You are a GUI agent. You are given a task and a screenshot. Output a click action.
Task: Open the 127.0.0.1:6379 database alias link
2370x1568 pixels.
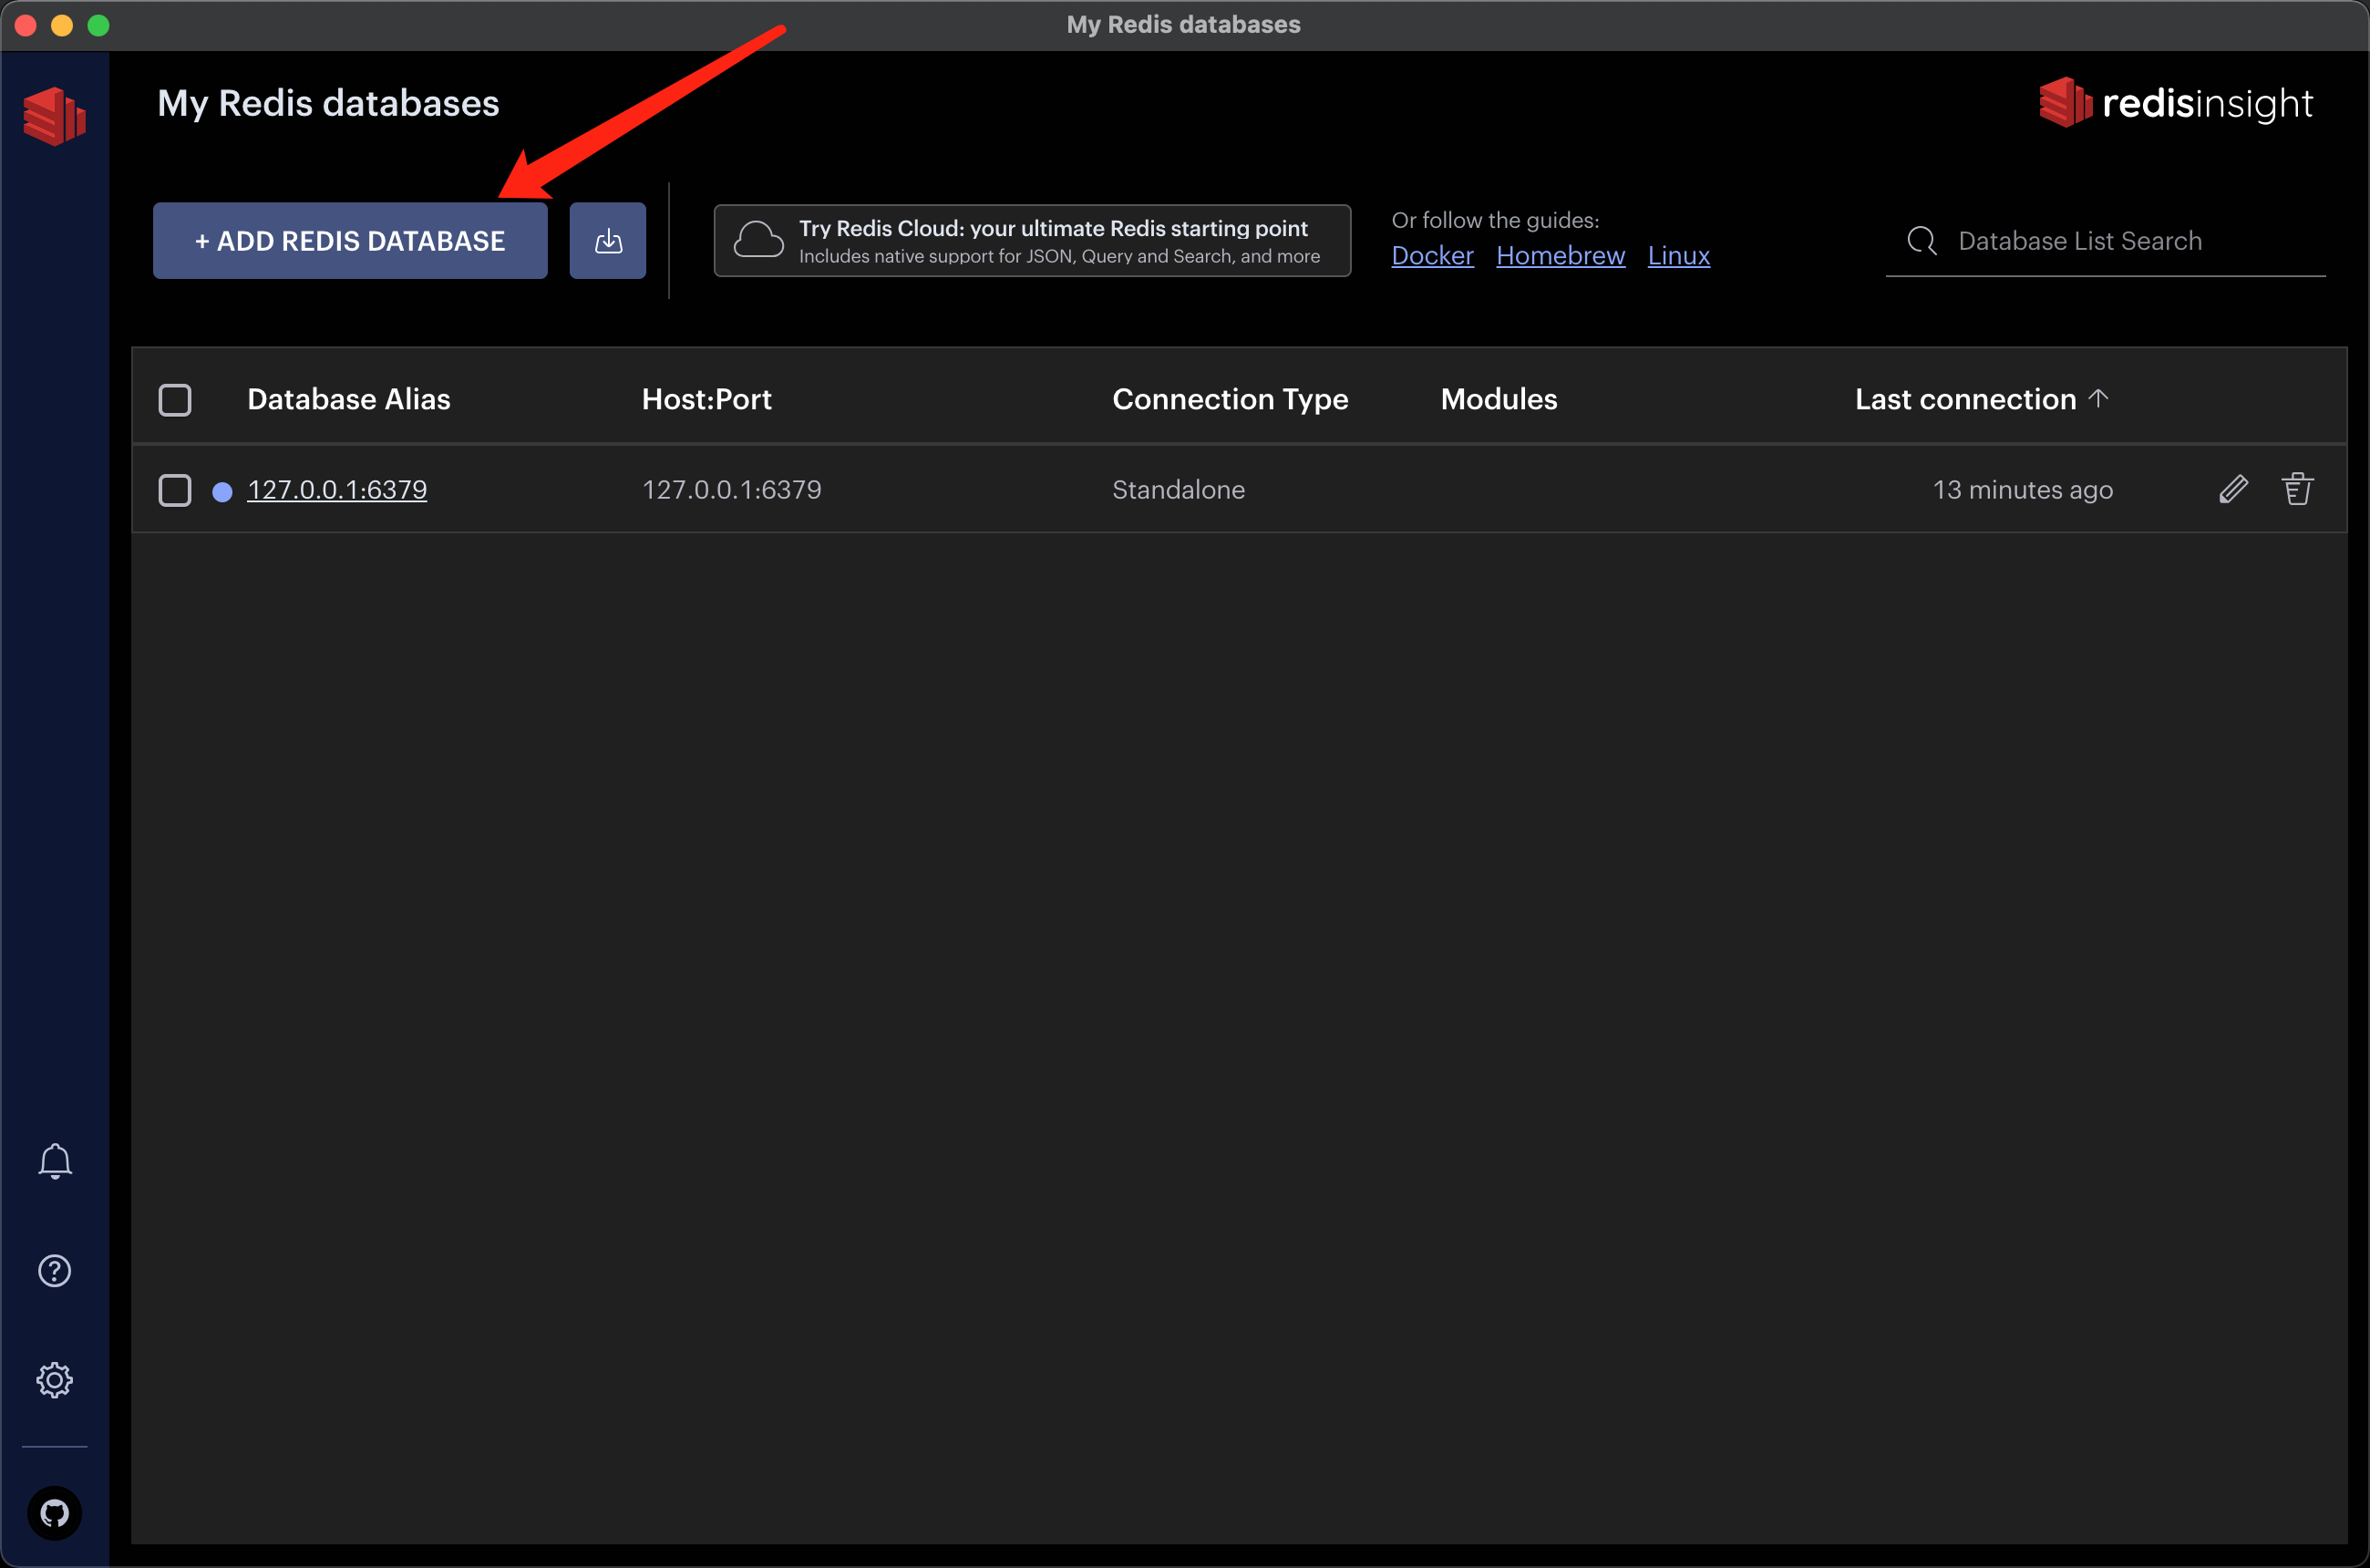pyautogui.click(x=337, y=490)
